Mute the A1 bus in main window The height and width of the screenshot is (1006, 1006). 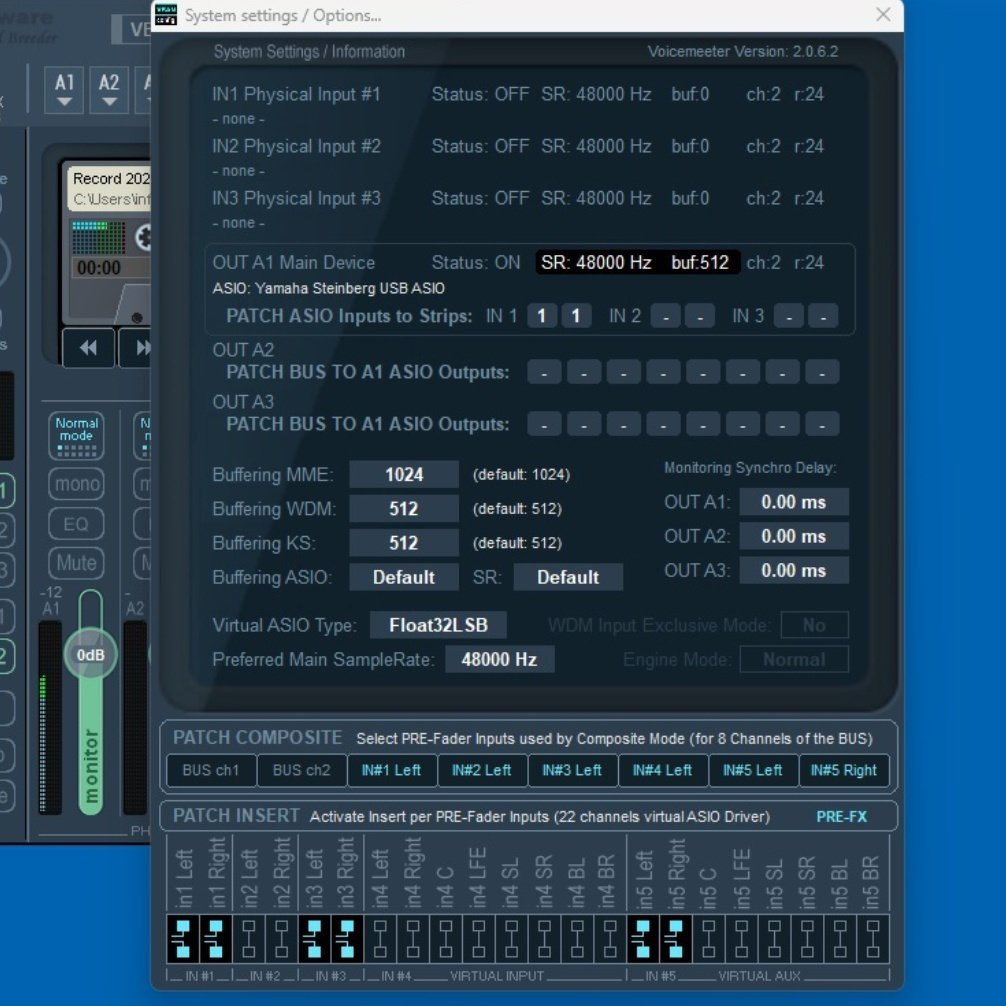tap(76, 563)
